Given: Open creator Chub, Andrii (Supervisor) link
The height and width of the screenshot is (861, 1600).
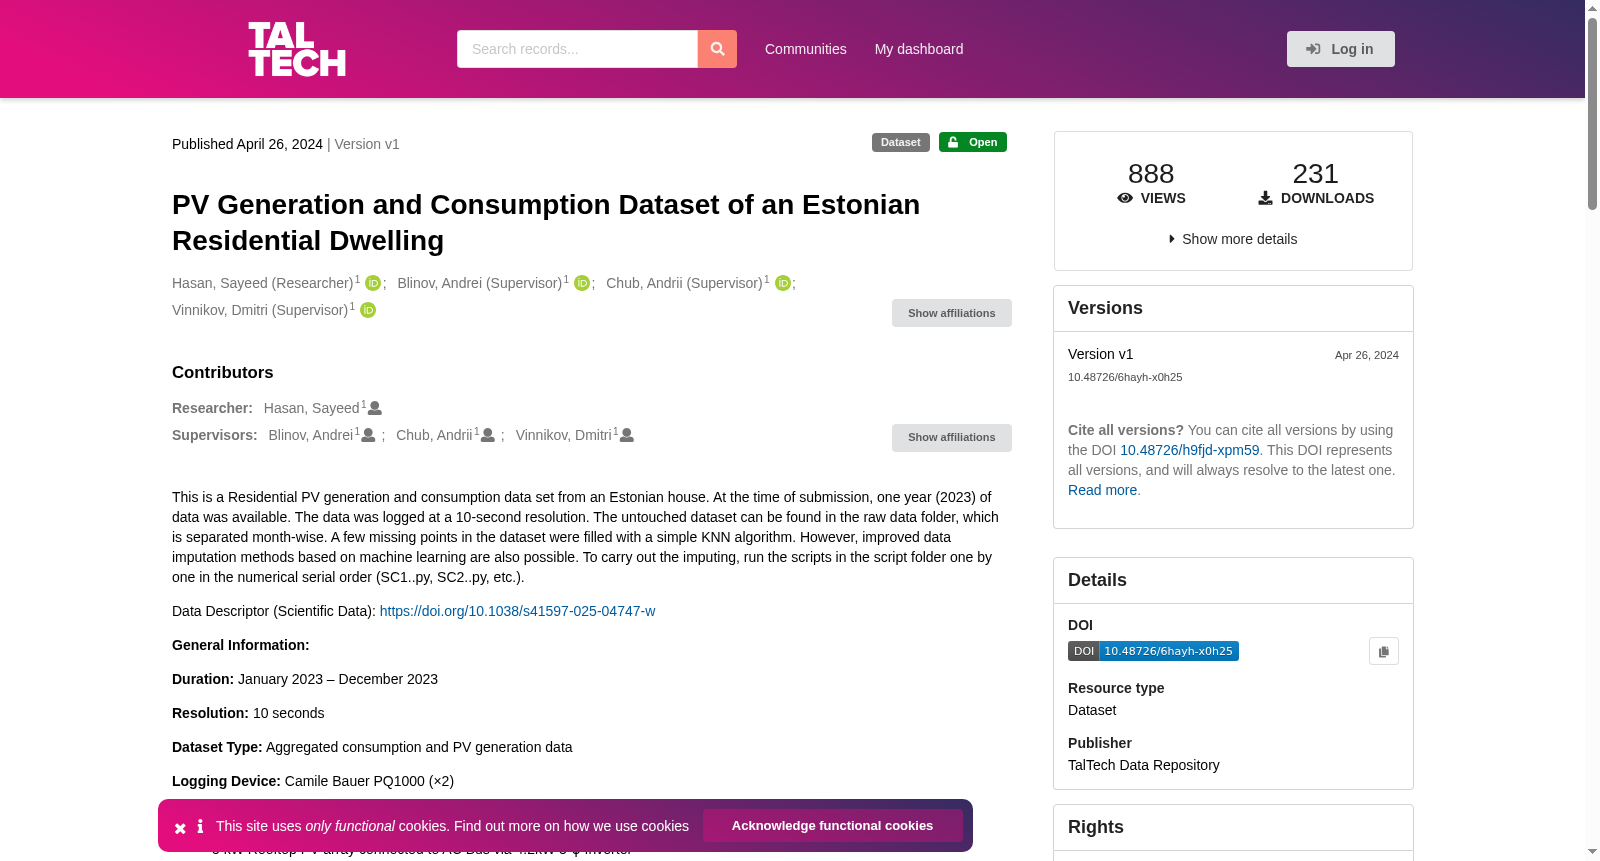Looking at the screenshot, I should [x=684, y=283].
